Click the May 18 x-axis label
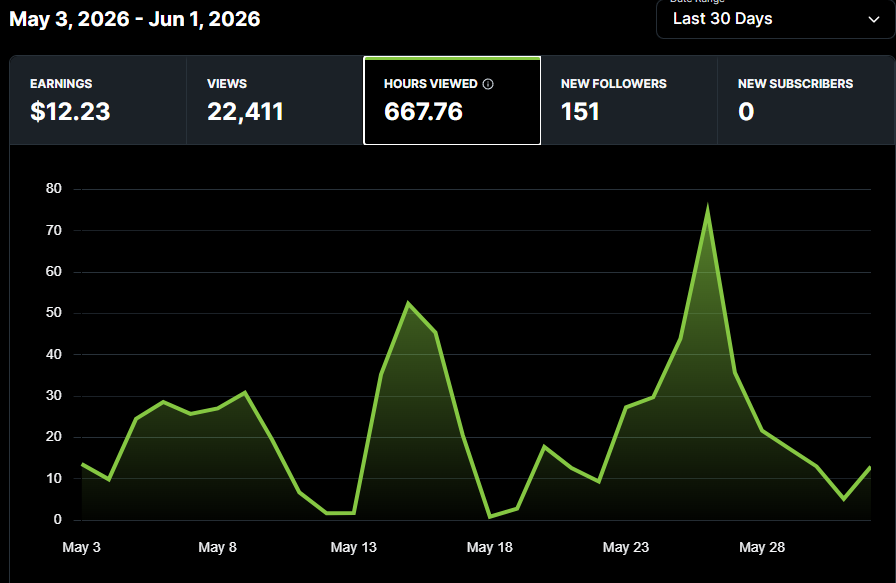This screenshot has height=583, width=896. click(x=490, y=547)
